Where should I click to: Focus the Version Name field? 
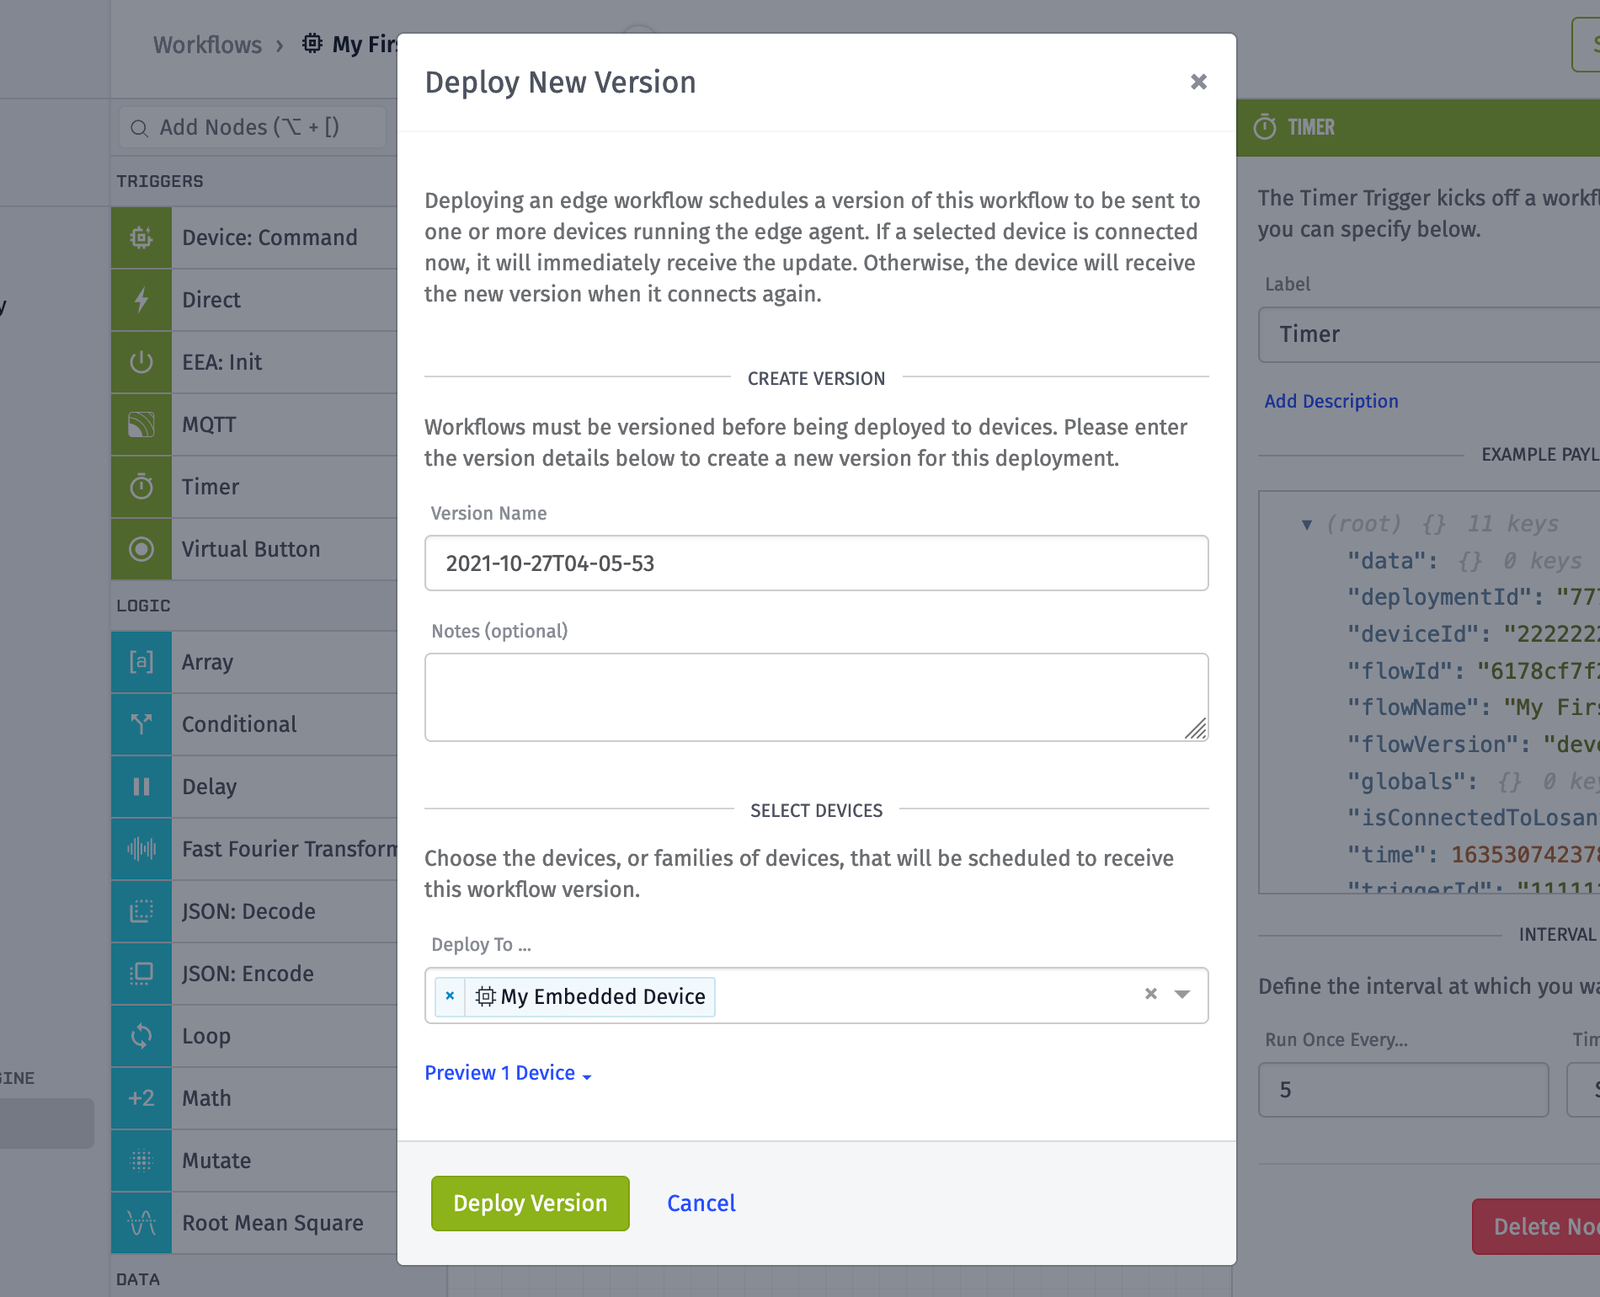[x=816, y=563]
